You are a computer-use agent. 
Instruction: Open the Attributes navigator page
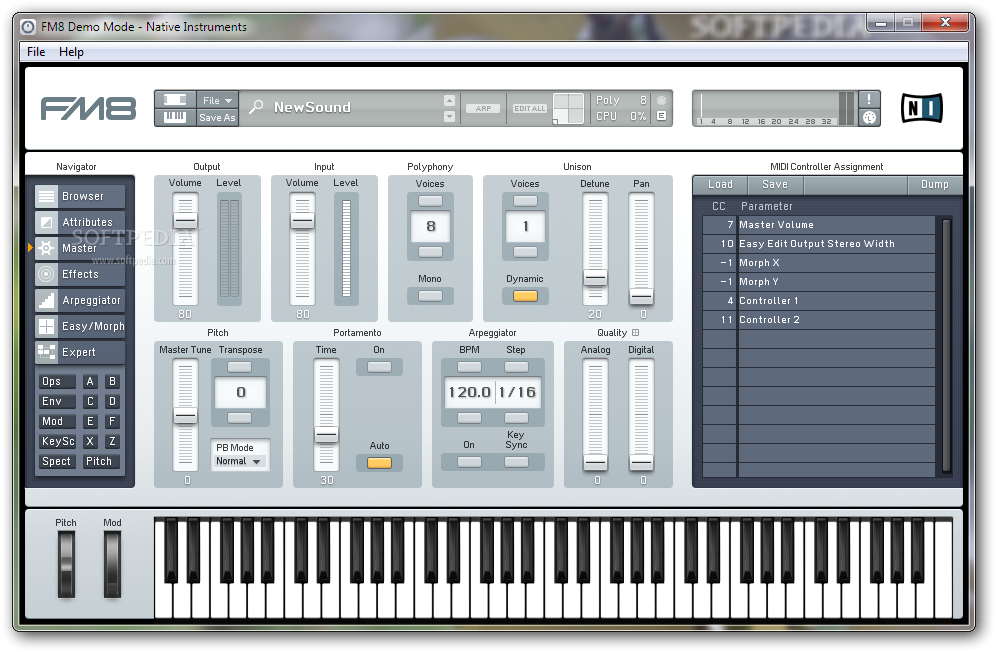click(80, 222)
